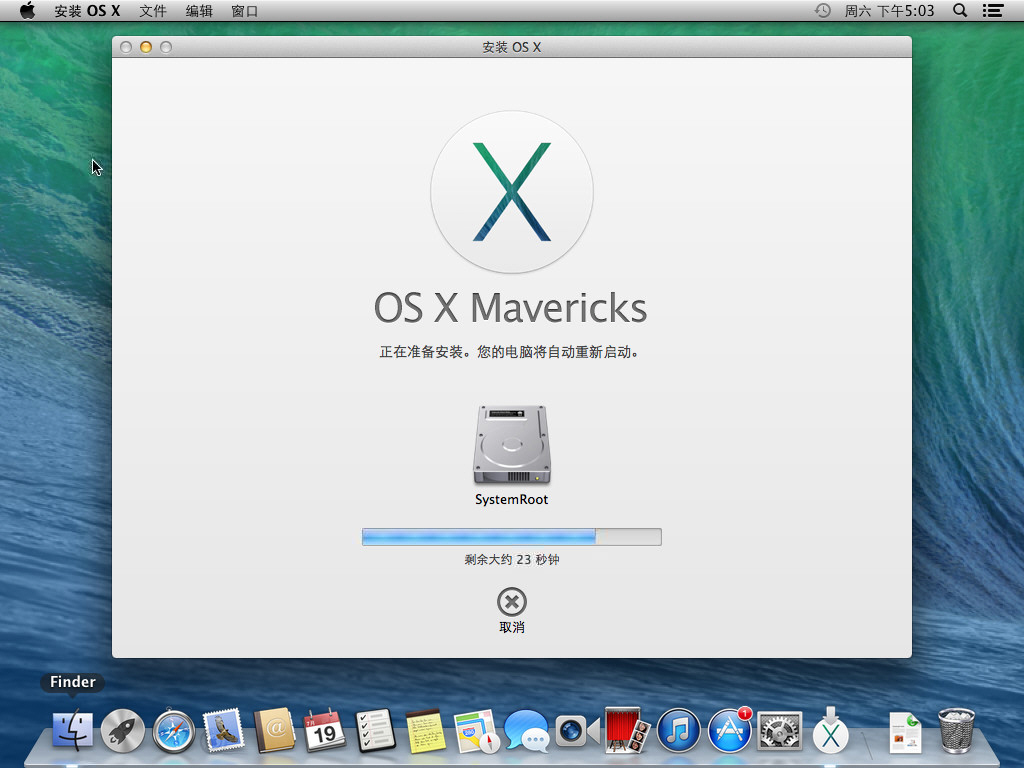Open System Preferences gear icon
This screenshot has height=768, width=1024.
click(779, 730)
